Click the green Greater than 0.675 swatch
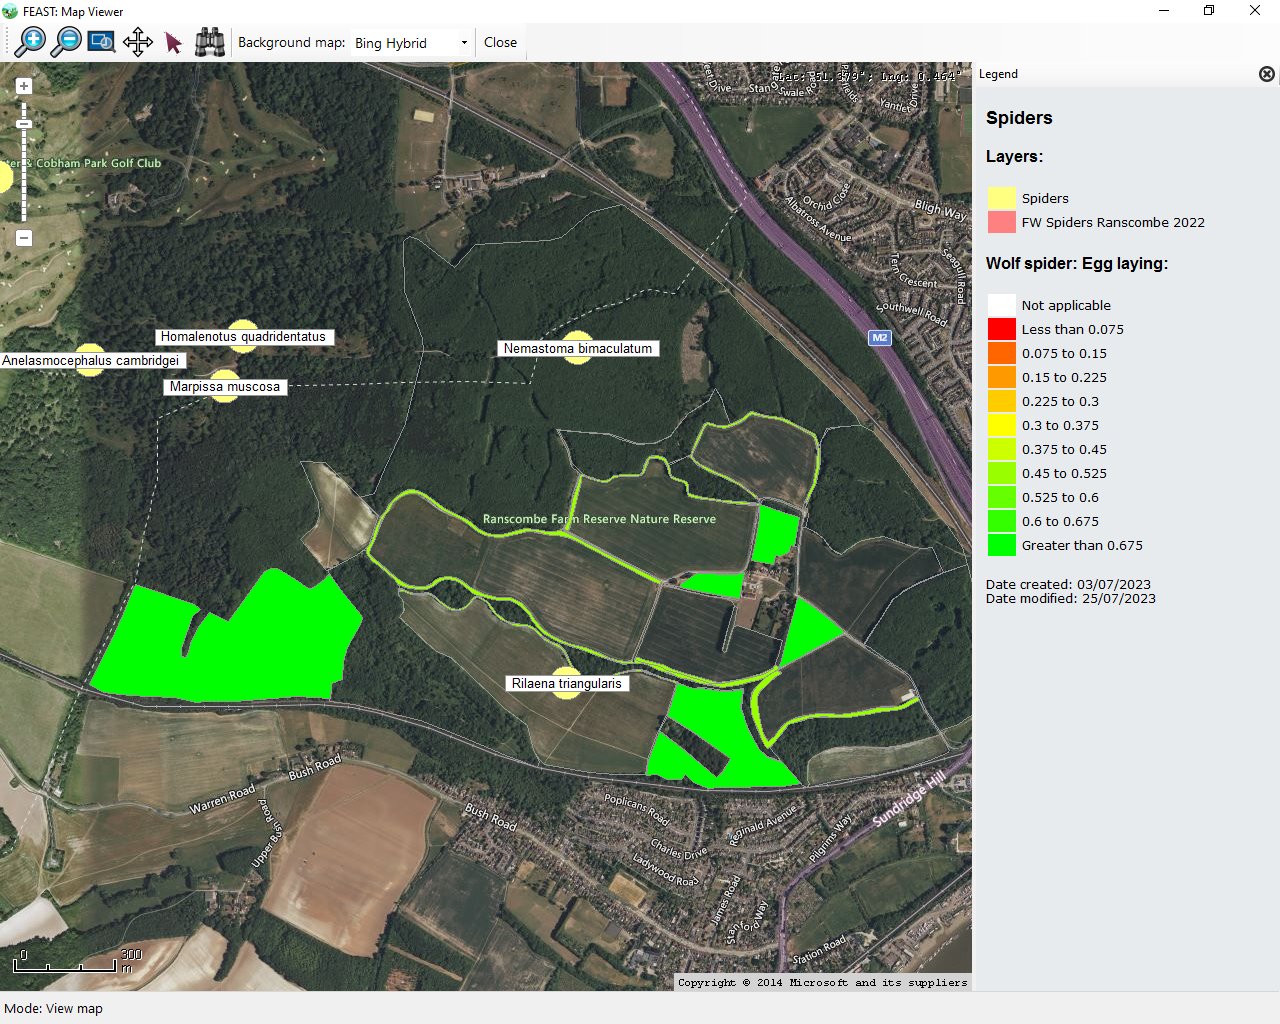1280x1024 pixels. pyautogui.click(x=1001, y=545)
